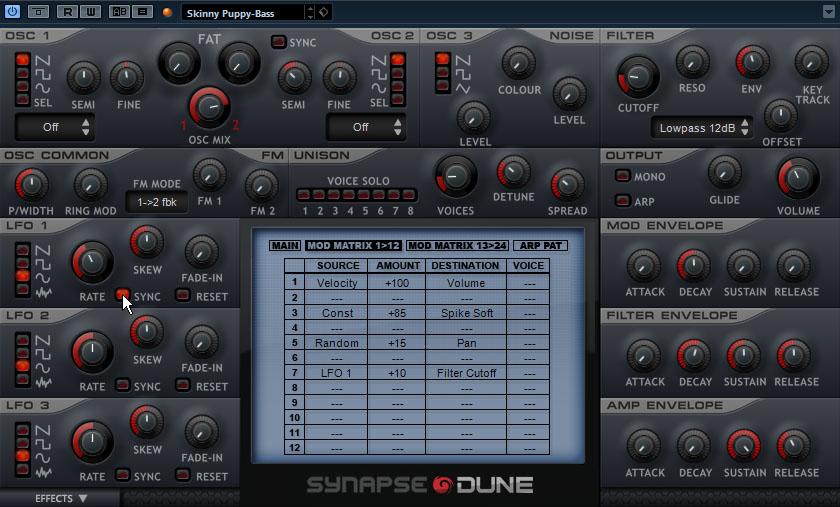Select OSC 3 sawtooth waveform LED
Image resolution: width=840 pixels, height=507 pixels.
coord(442,58)
